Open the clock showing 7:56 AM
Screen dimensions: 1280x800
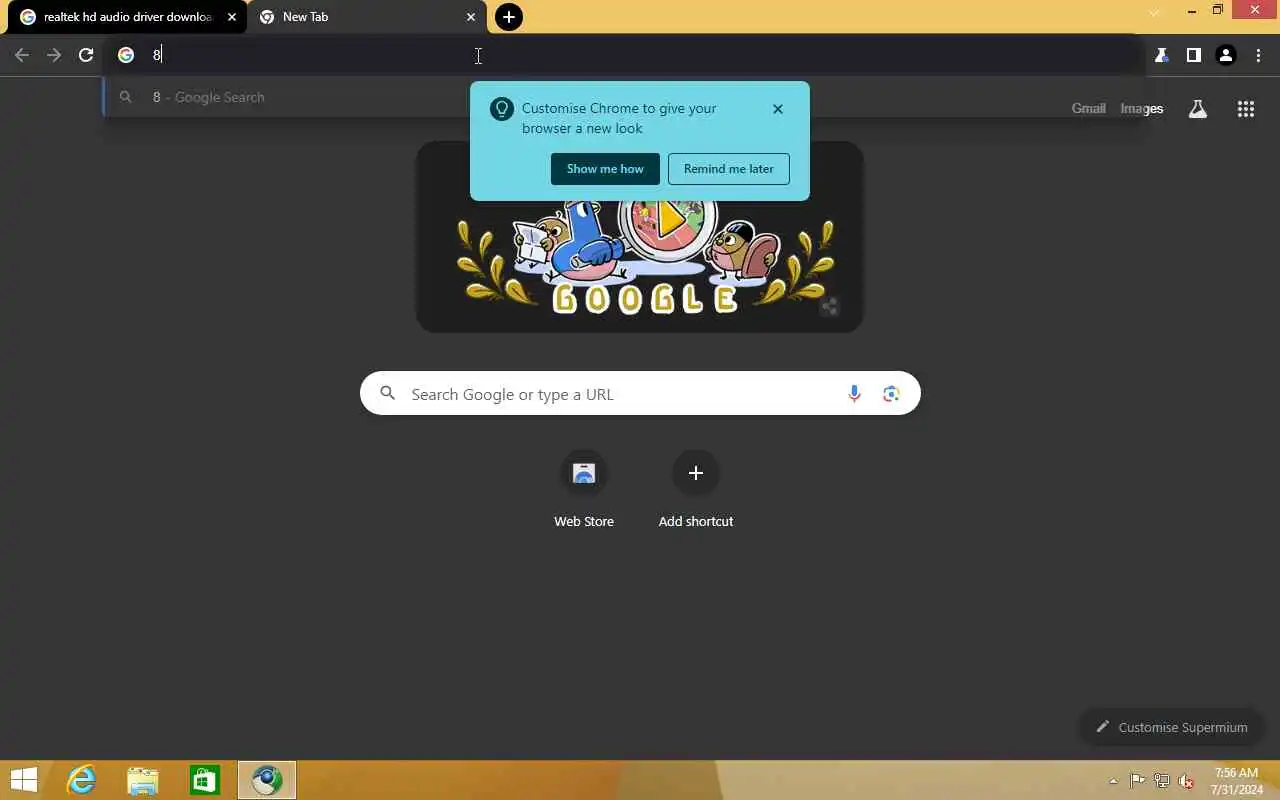[x=1236, y=781]
